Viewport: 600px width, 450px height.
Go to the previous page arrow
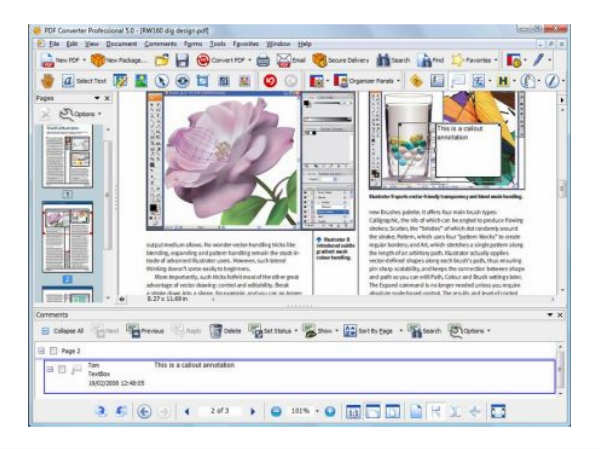click(x=187, y=412)
